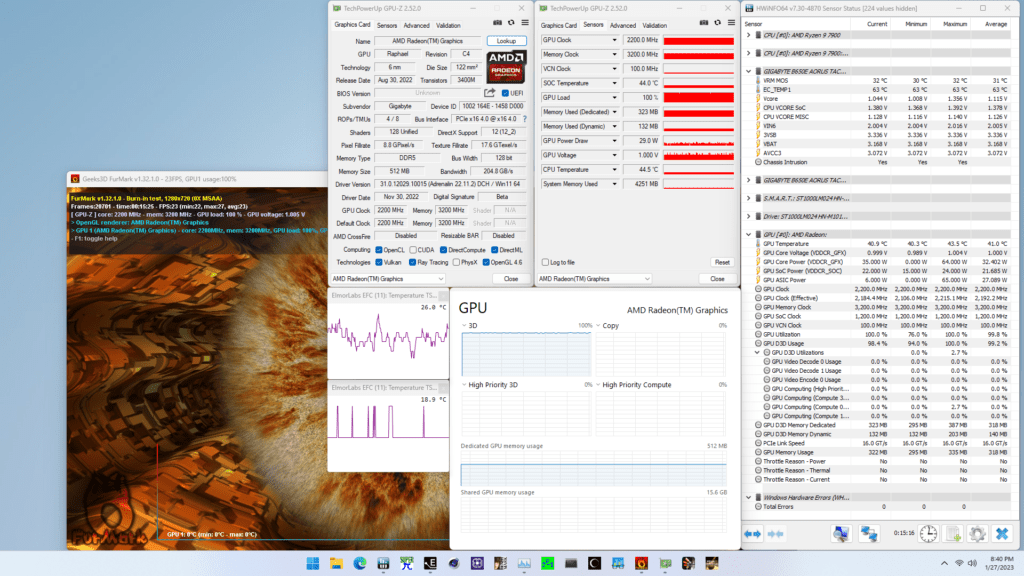Click the refresh icon in the GPU-Z Sensors window
1024x576 pixels.
coord(718,24)
